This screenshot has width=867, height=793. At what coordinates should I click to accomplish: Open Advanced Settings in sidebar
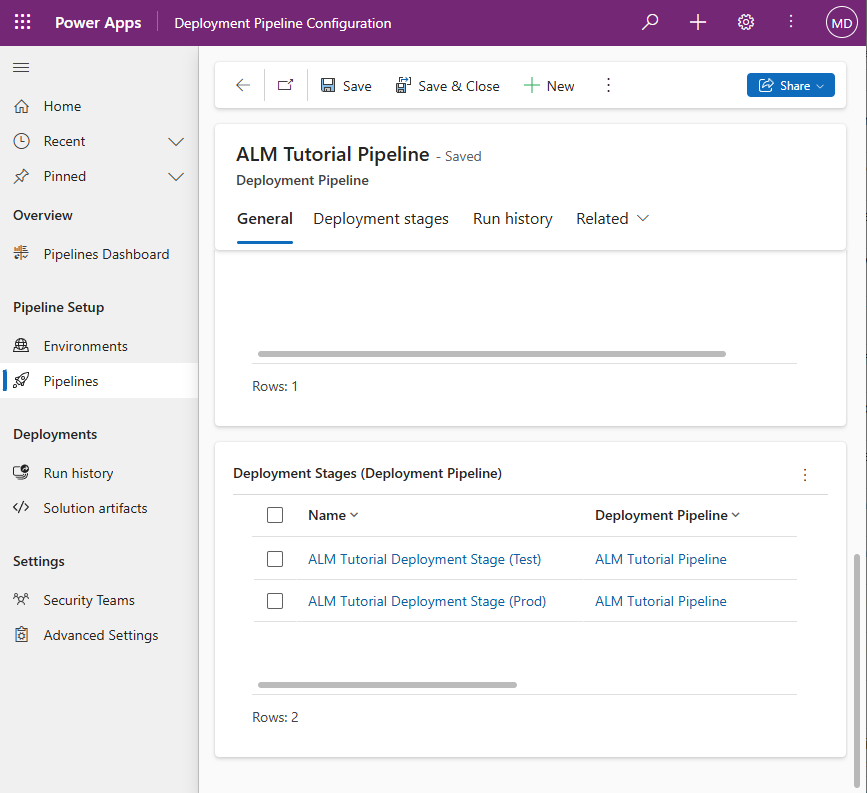point(100,635)
